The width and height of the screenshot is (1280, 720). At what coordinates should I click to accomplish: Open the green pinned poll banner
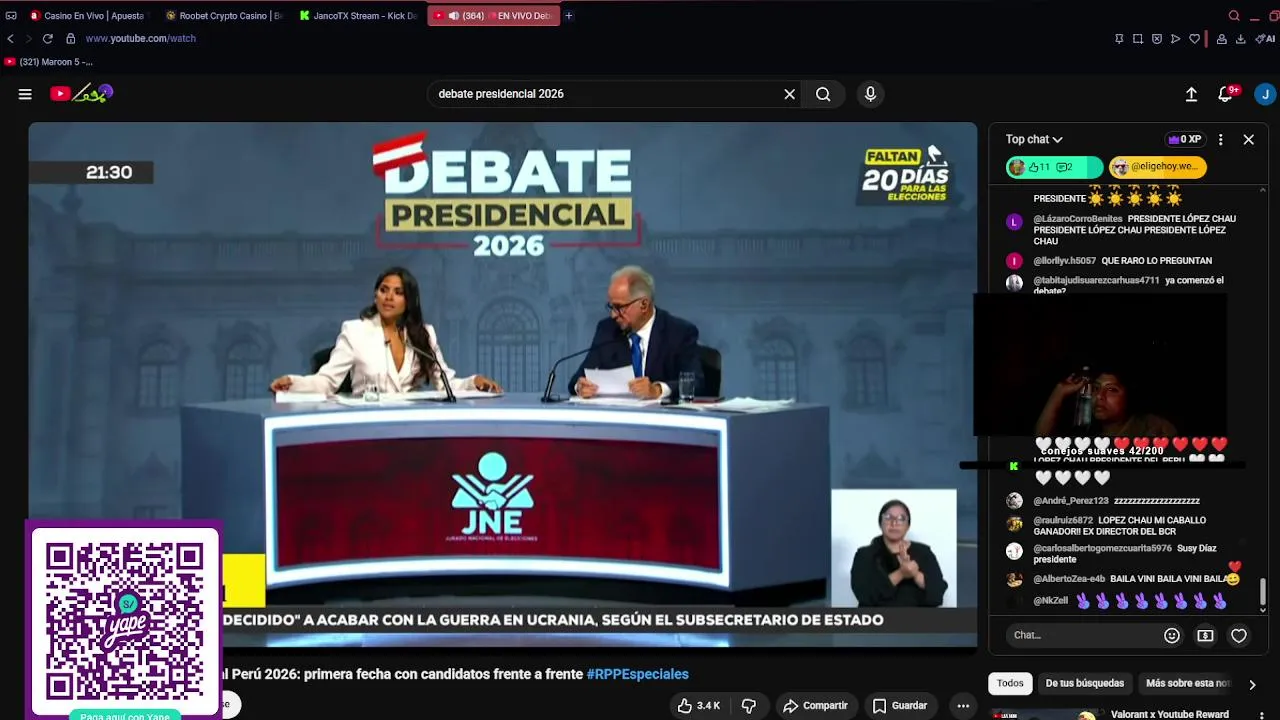coord(1054,167)
